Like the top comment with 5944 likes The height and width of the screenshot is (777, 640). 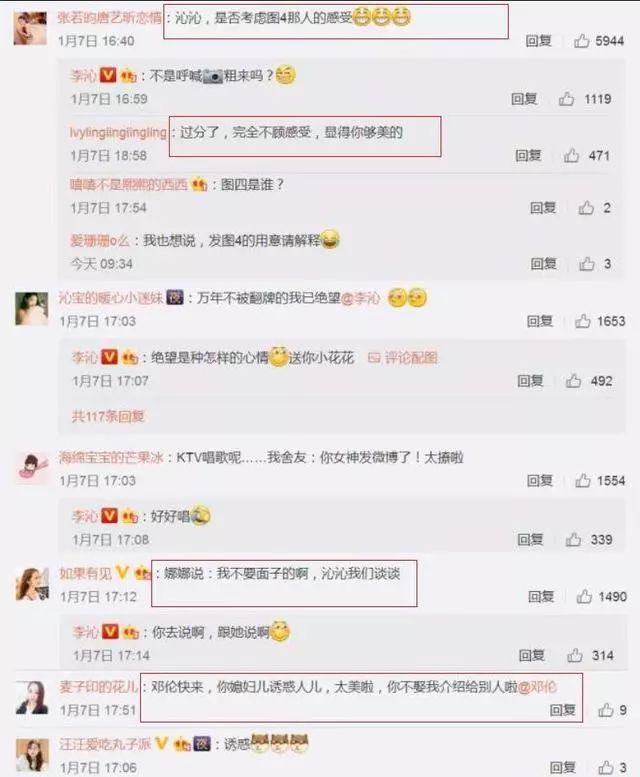(582, 41)
